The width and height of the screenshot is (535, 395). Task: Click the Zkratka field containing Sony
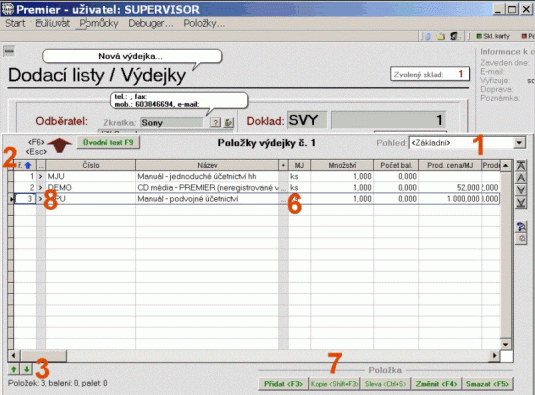coord(171,122)
